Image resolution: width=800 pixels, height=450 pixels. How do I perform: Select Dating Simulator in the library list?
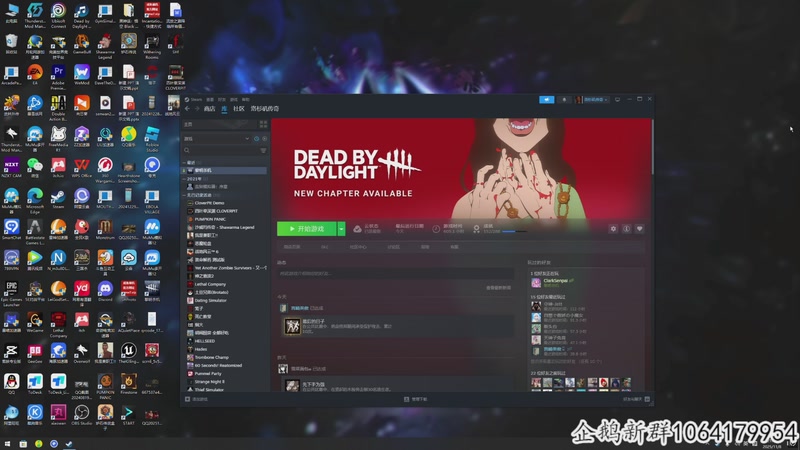[224, 301]
